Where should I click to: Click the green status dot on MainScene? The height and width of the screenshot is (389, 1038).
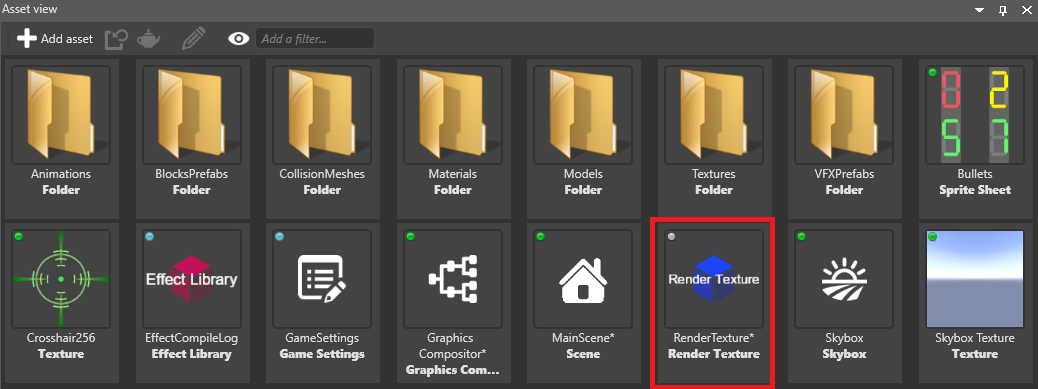[541, 237]
